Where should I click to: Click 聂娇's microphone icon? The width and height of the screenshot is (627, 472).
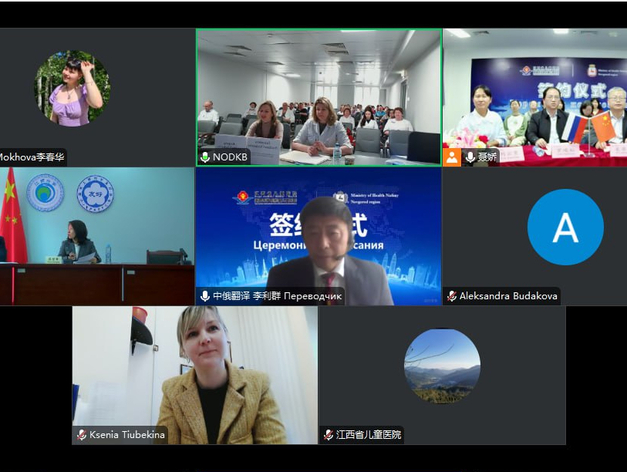pos(470,157)
